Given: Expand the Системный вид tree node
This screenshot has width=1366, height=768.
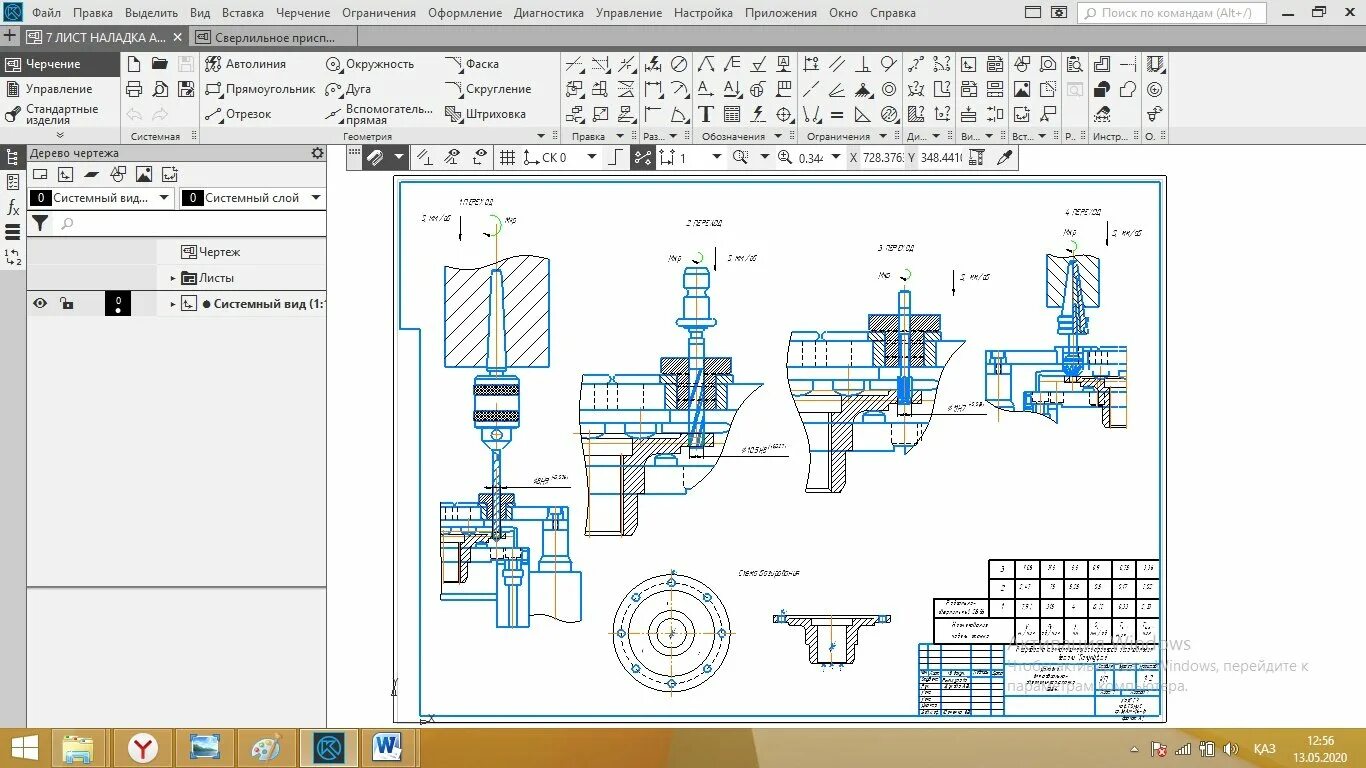Looking at the screenshot, I should click(x=172, y=304).
